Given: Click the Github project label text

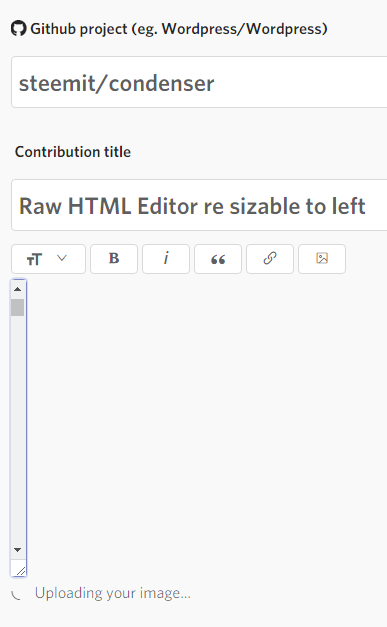Looking at the screenshot, I should [x=179, y=29].
